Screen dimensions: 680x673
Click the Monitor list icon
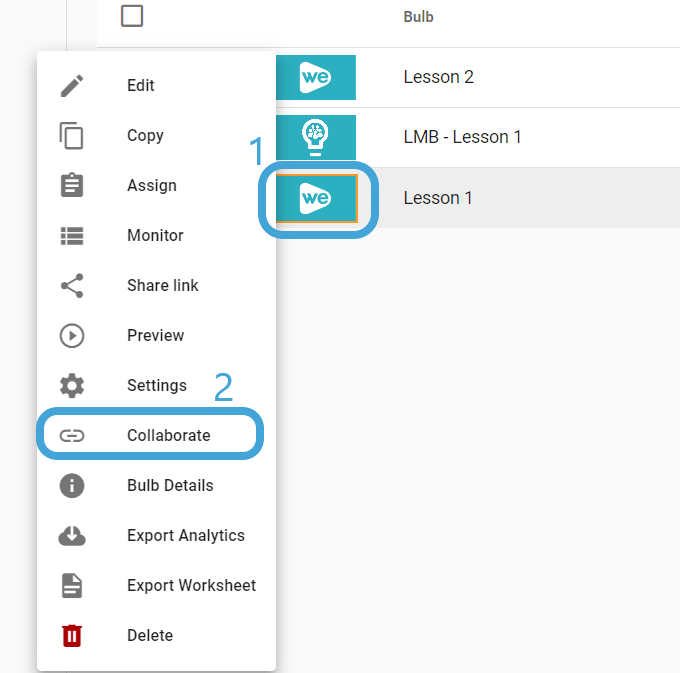[72, 235]
